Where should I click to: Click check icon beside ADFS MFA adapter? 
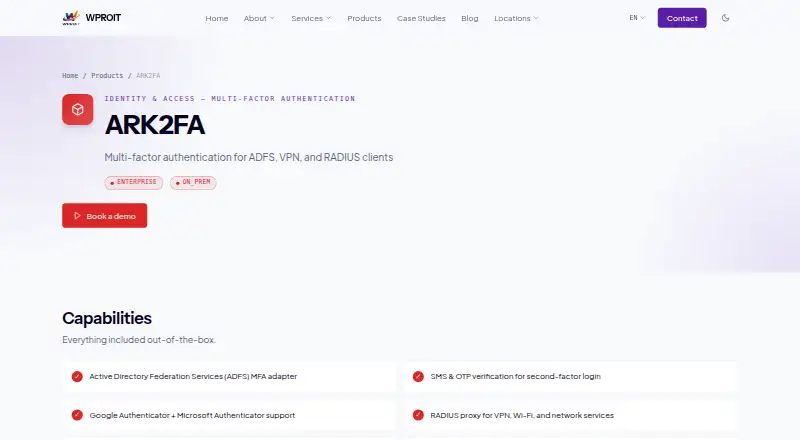77,376
